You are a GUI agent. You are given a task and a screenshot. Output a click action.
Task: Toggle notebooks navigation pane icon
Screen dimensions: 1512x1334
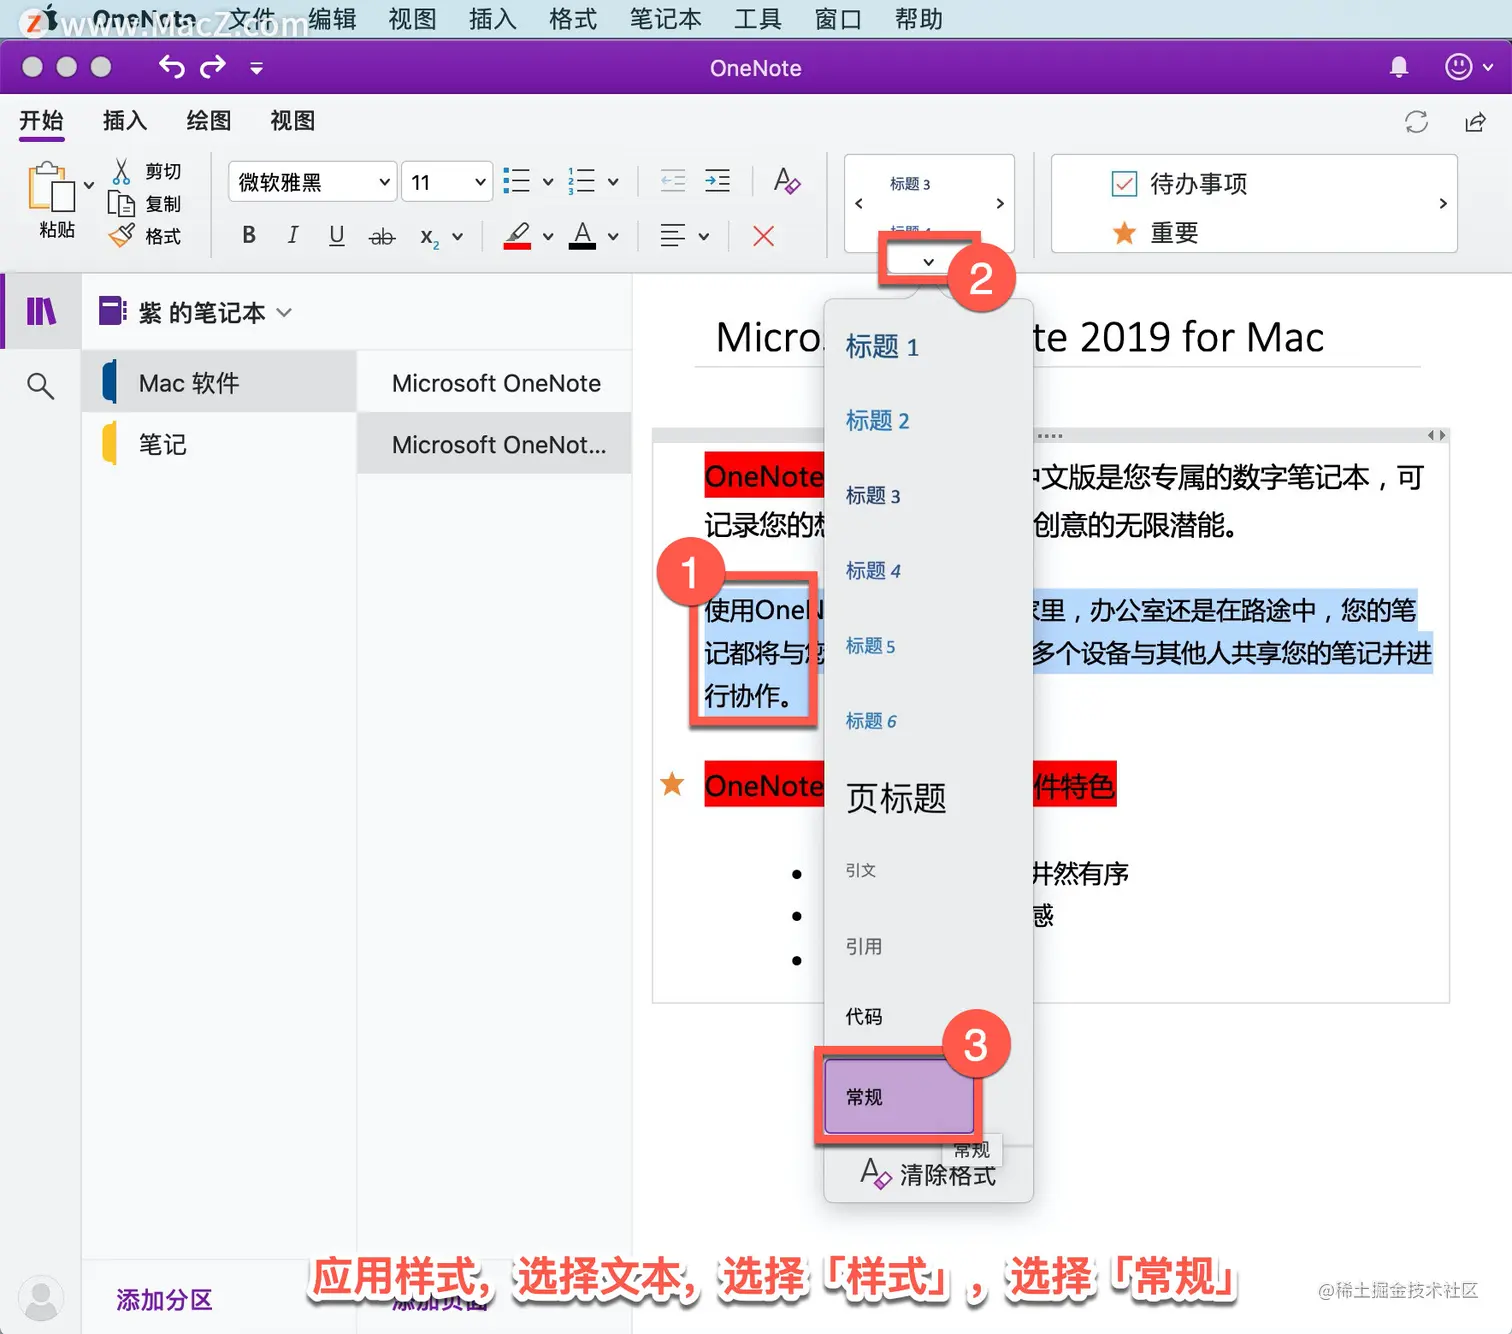(41, 312)
